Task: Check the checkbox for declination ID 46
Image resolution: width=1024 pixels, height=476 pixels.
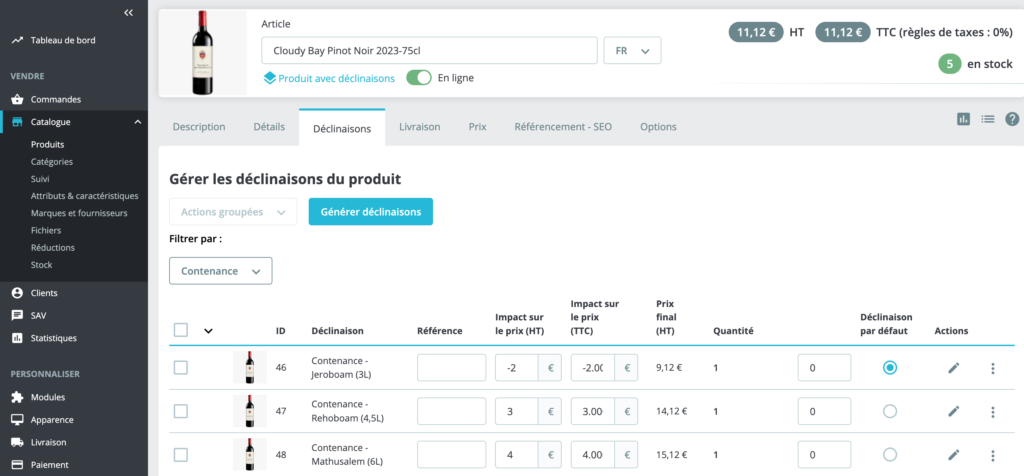Action: (x=181, y=367)
